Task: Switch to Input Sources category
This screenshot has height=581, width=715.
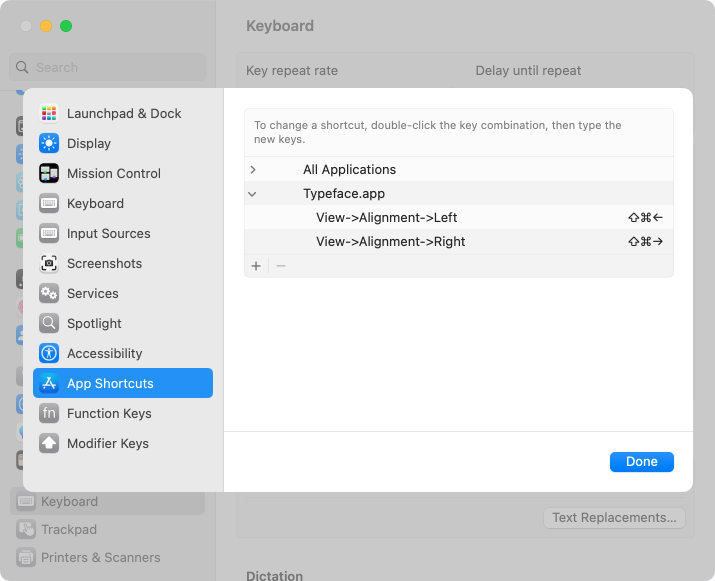Action: pyautogui.click(x=123, y=233)
